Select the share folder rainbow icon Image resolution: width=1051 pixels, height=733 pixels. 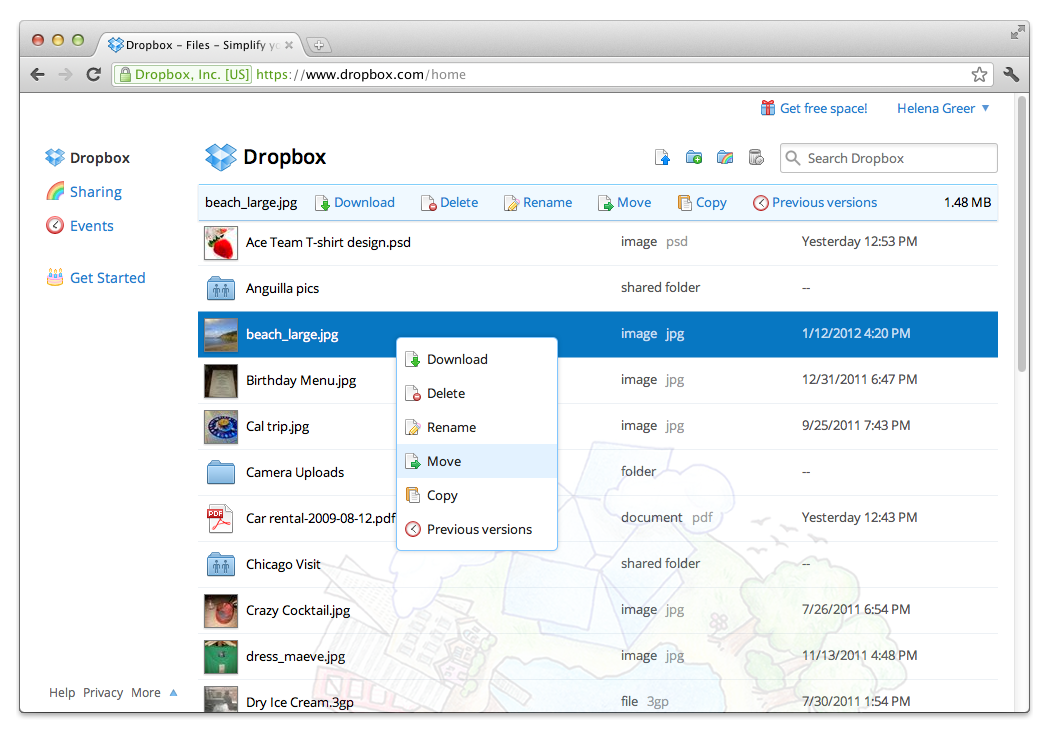725,157
